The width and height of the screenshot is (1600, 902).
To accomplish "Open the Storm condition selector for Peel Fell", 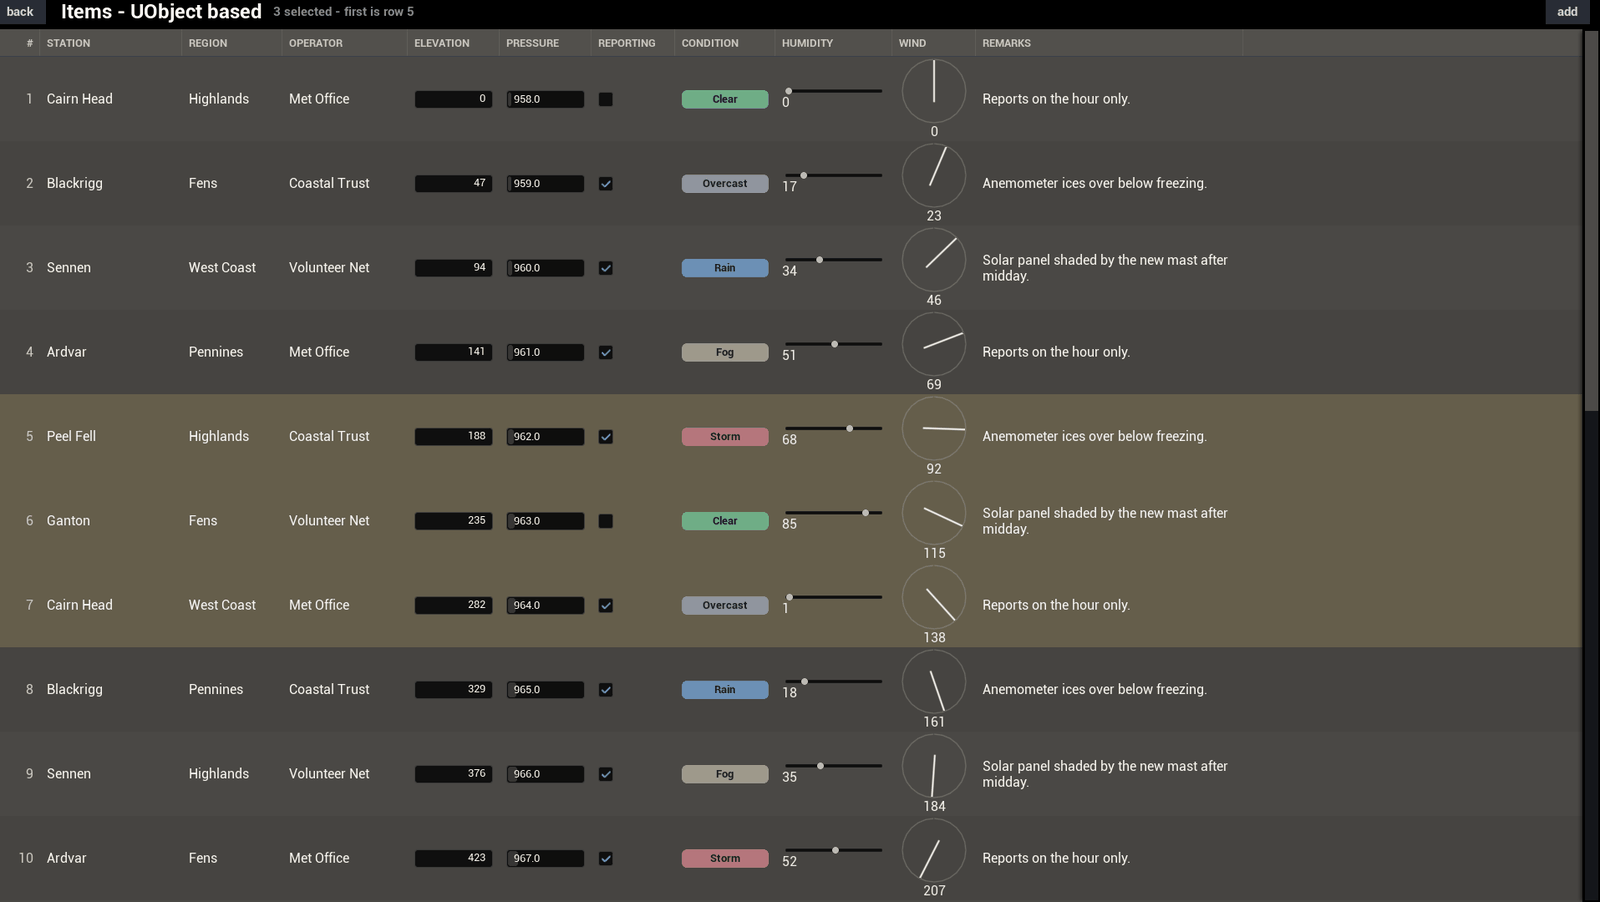I will [x=725, y=437].
